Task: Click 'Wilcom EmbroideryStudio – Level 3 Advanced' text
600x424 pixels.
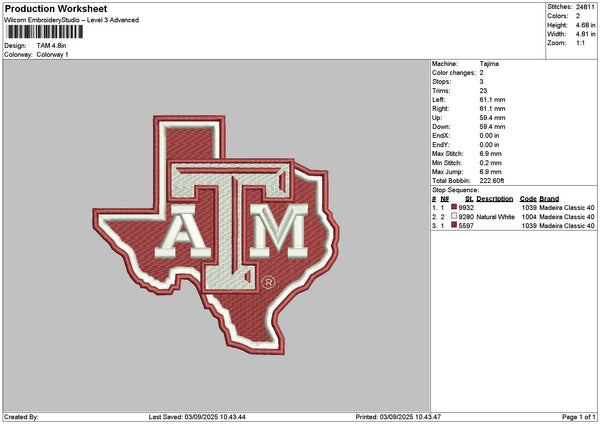Action: tap(72, 20)
